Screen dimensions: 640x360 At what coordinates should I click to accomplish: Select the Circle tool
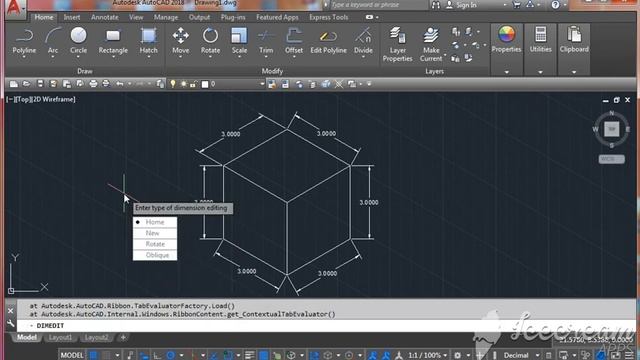tap(78, 41)
